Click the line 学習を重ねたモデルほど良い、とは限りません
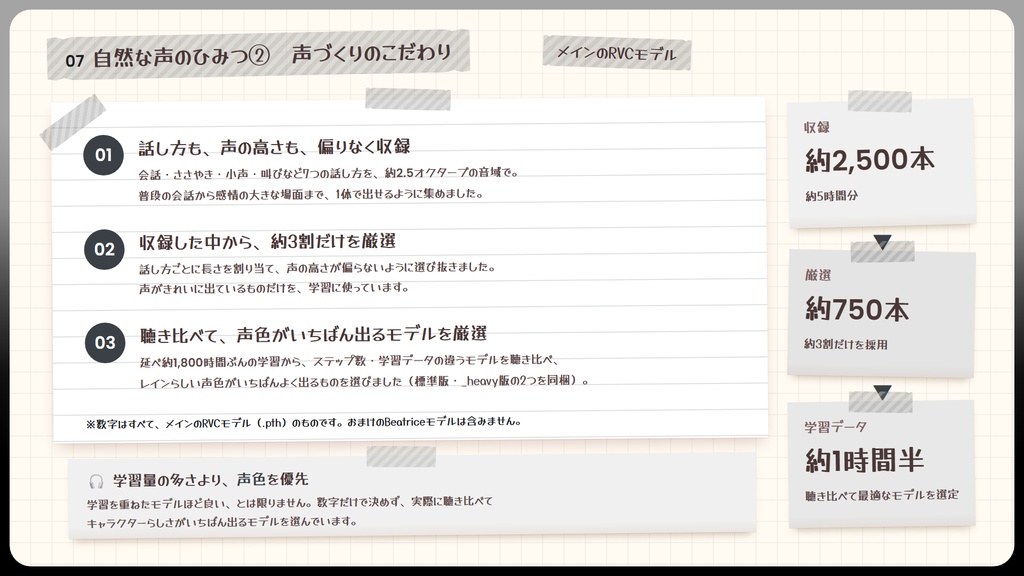 click(290, 503)
